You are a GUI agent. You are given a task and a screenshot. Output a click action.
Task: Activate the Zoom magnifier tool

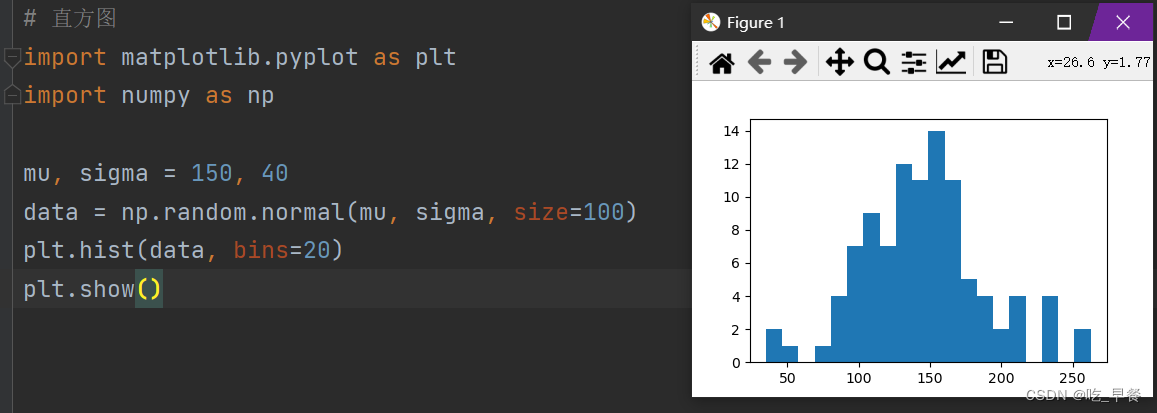pyautogui.click(x=877, y=63)
